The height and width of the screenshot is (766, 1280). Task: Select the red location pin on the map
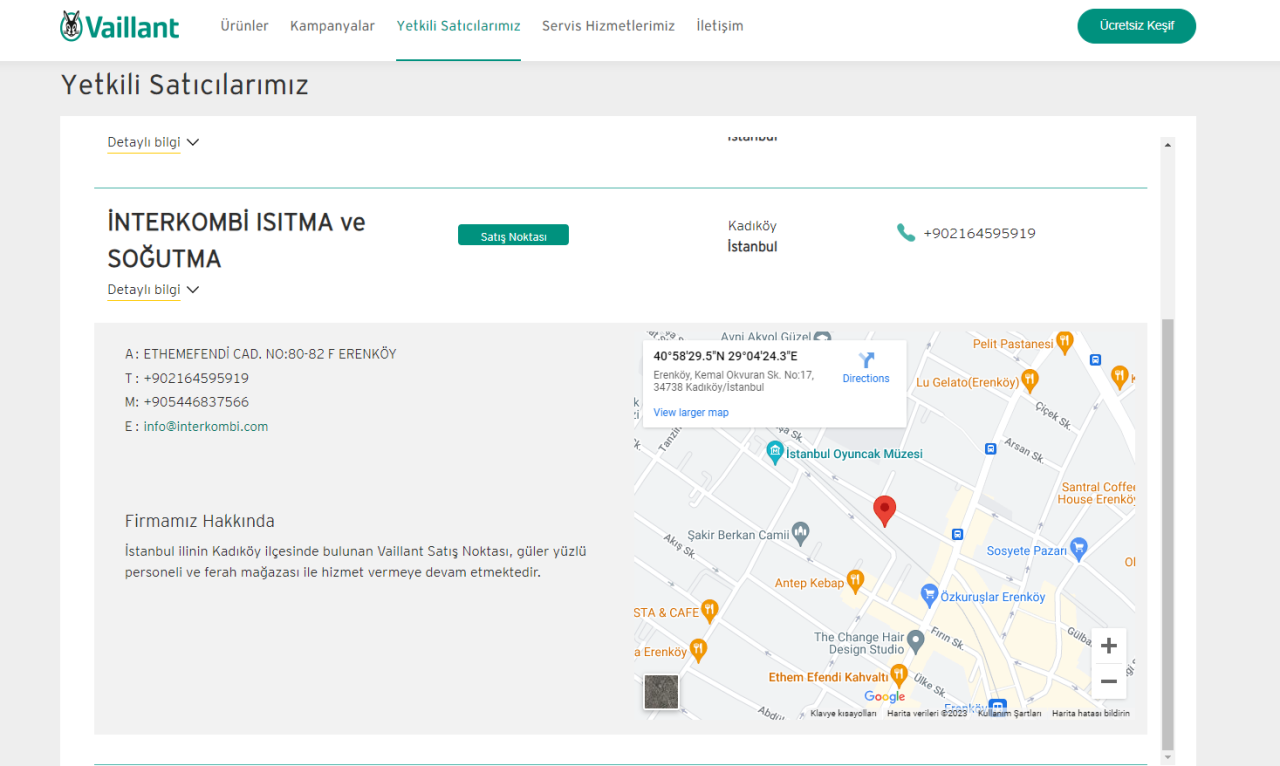pos(884,510)
